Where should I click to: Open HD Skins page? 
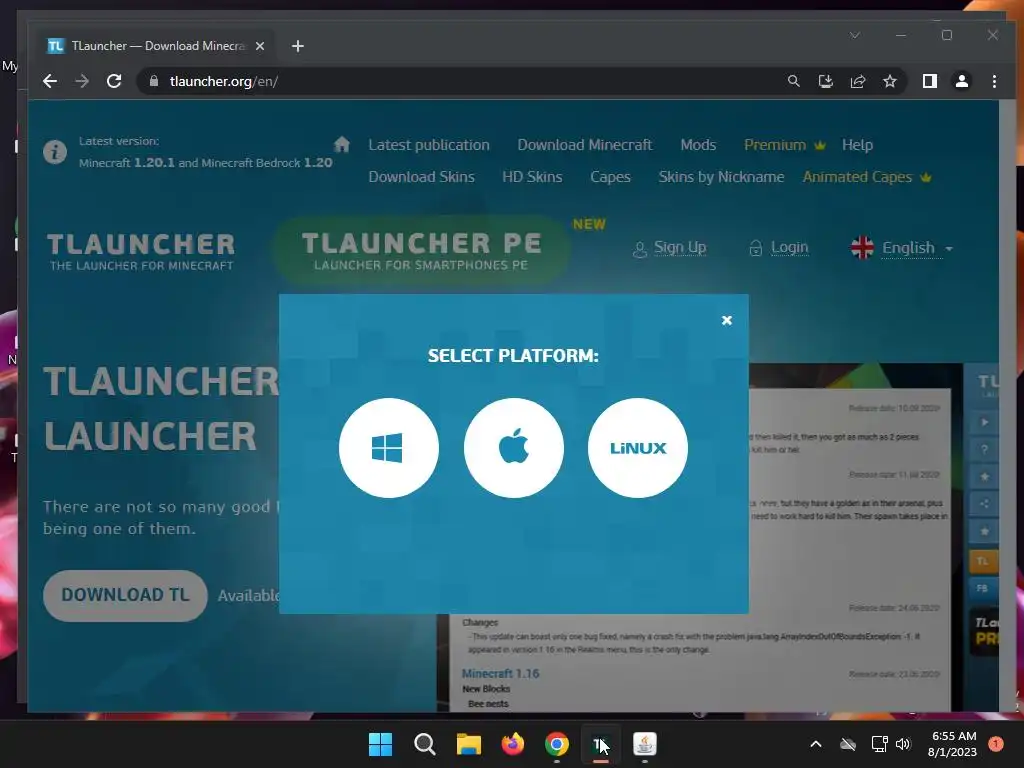click(x=532, y=177)
